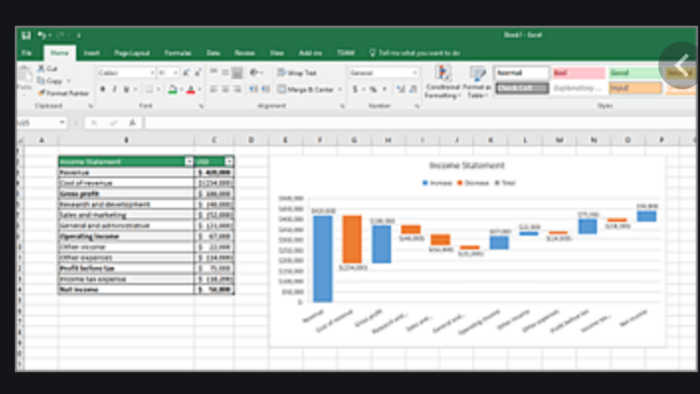This screenshot has height=394, width=700.
Task: Open the font size dropdown
Action: [175, 73]
